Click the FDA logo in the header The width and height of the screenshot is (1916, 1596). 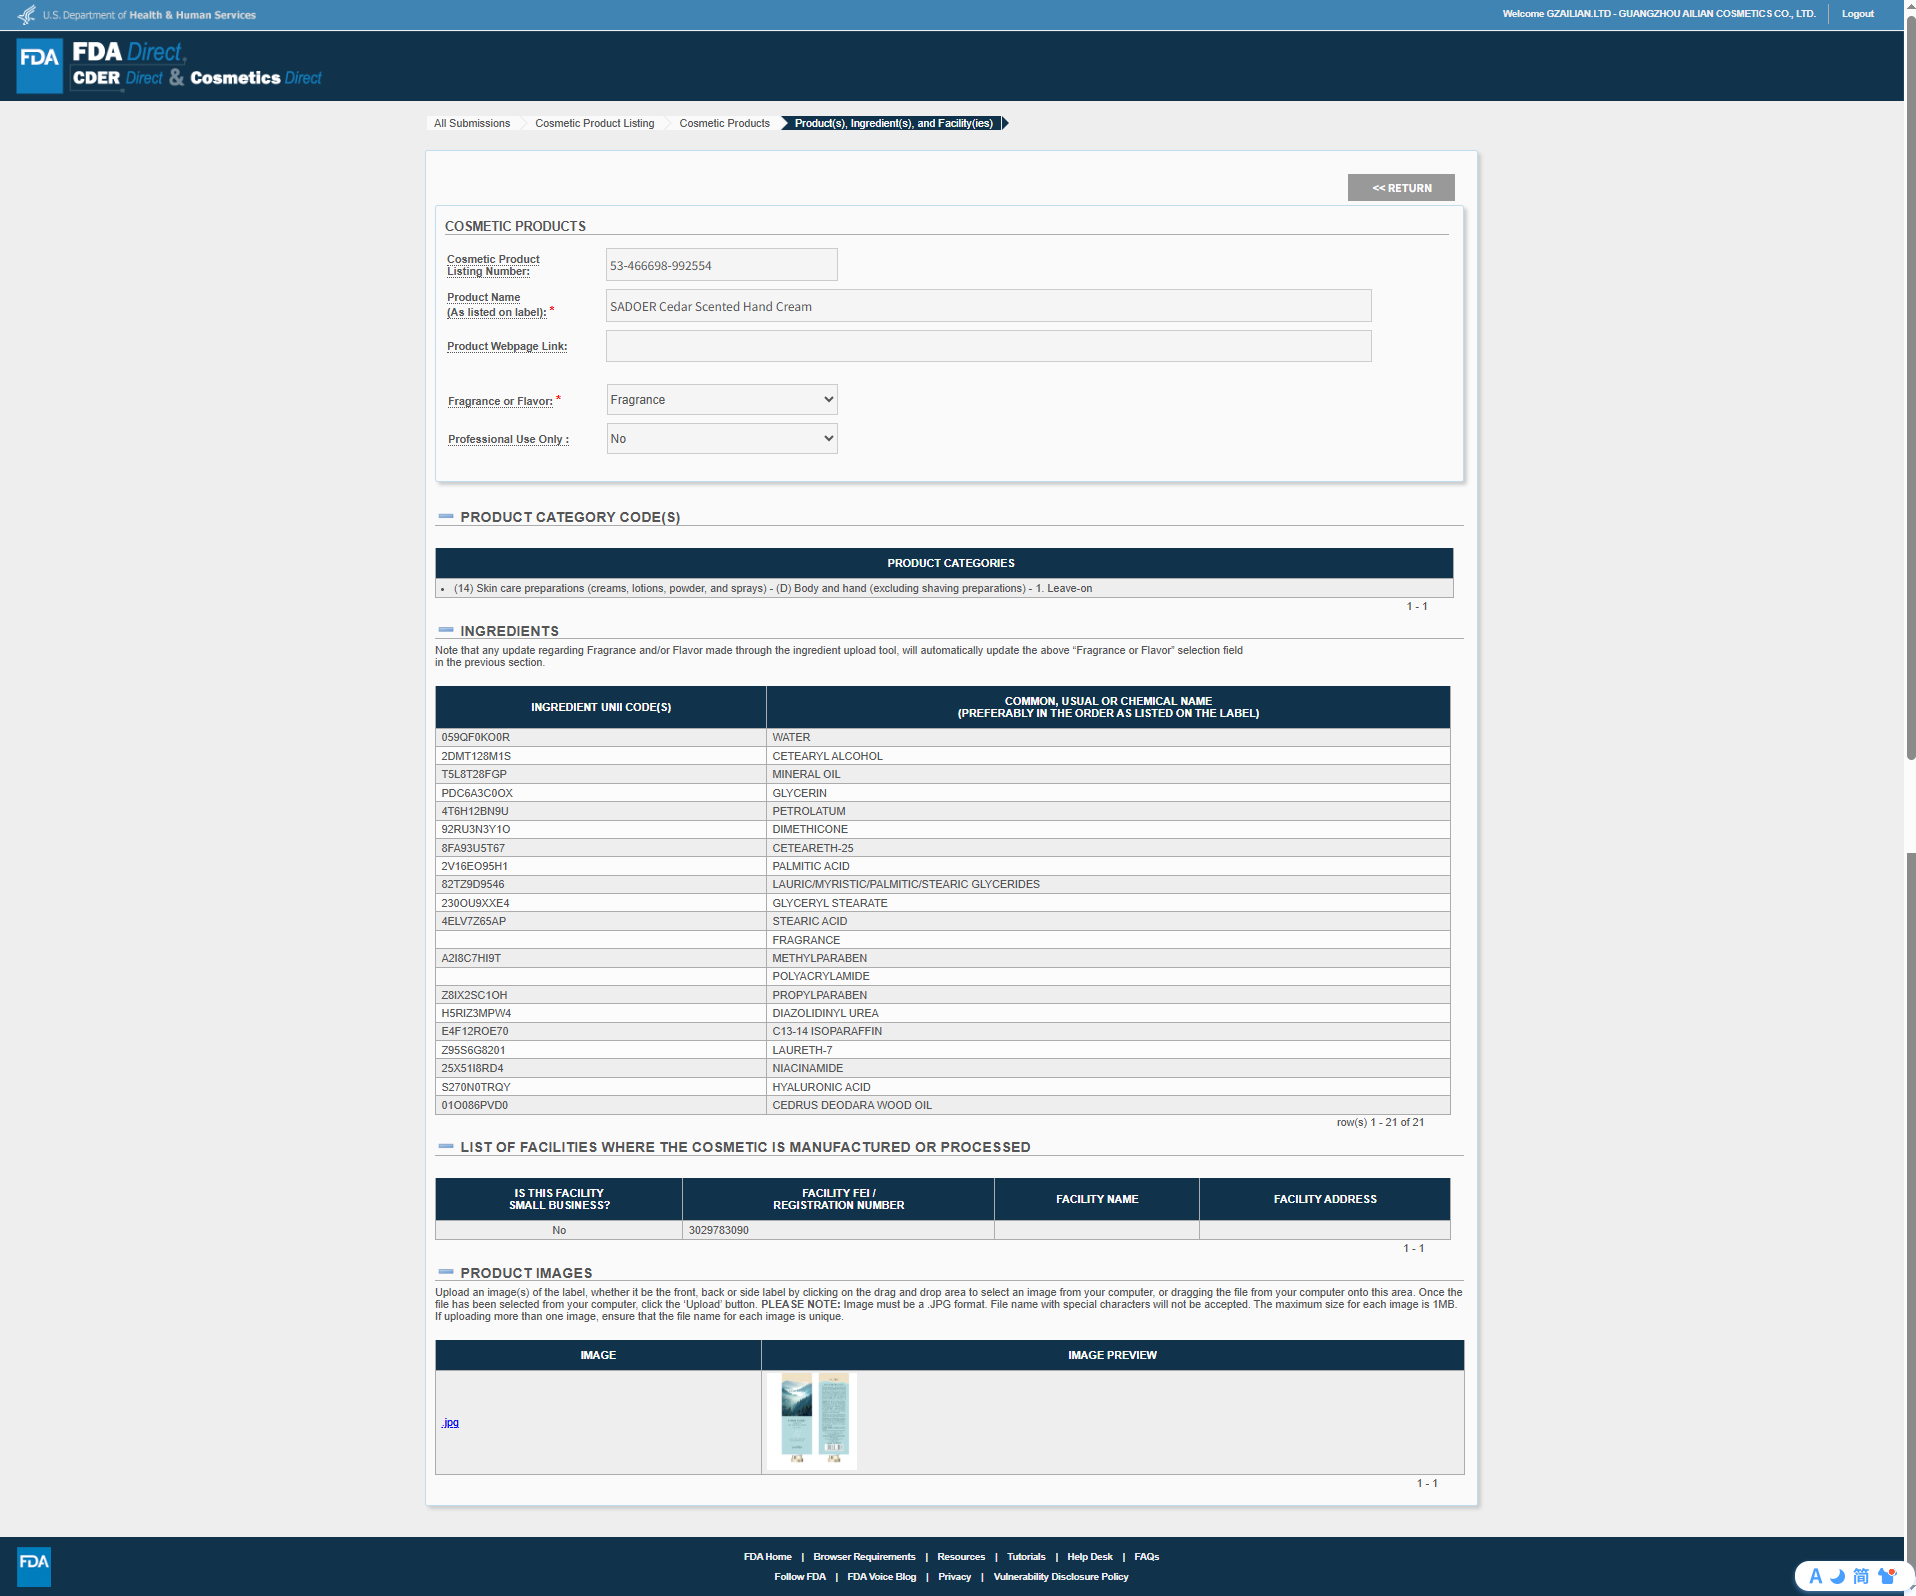(40, 65)
